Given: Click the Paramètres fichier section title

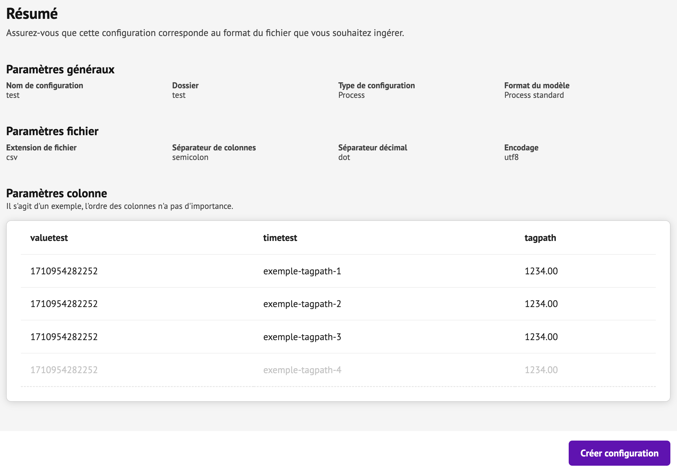Looking at the screenshot, I should pyautogui.click(x=52, y=131).
